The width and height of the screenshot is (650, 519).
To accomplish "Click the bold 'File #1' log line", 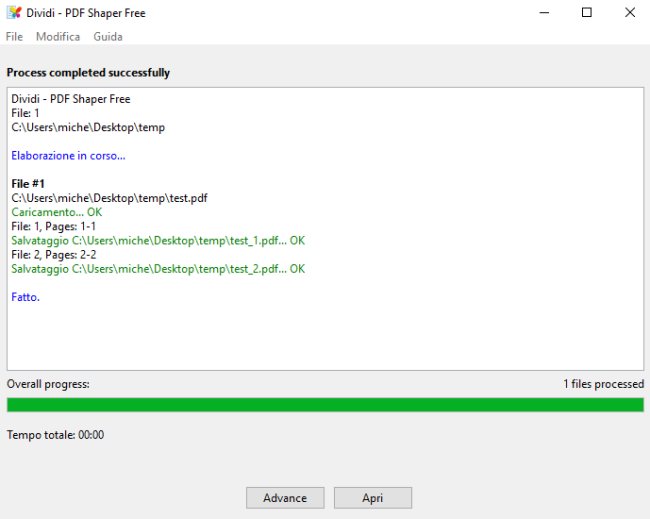I will point(28,184).
